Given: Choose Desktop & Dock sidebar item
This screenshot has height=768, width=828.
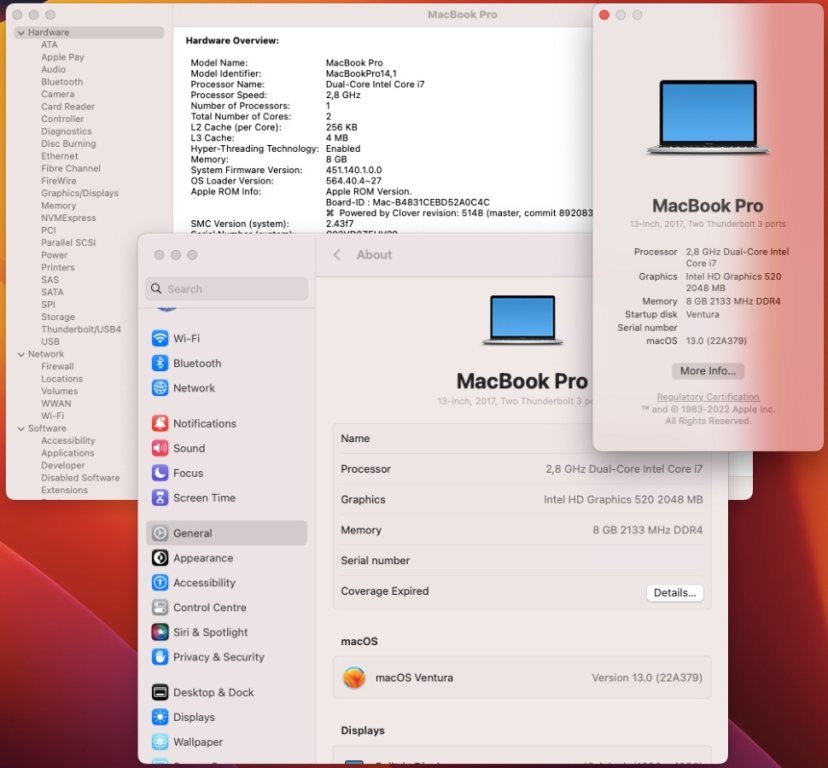Looking at the screenshot, I should click(x=213, y=692).
